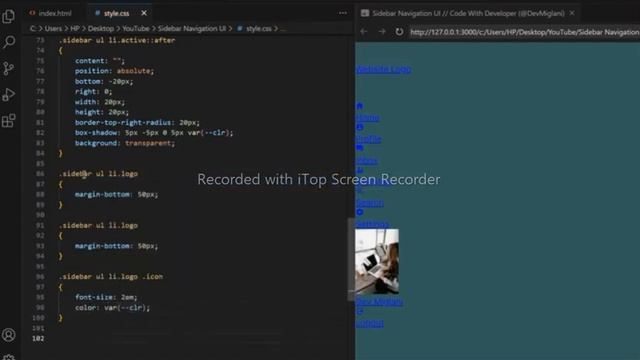
Task: Click the Users breadcrumb segment
Action: tap(53, 29)
